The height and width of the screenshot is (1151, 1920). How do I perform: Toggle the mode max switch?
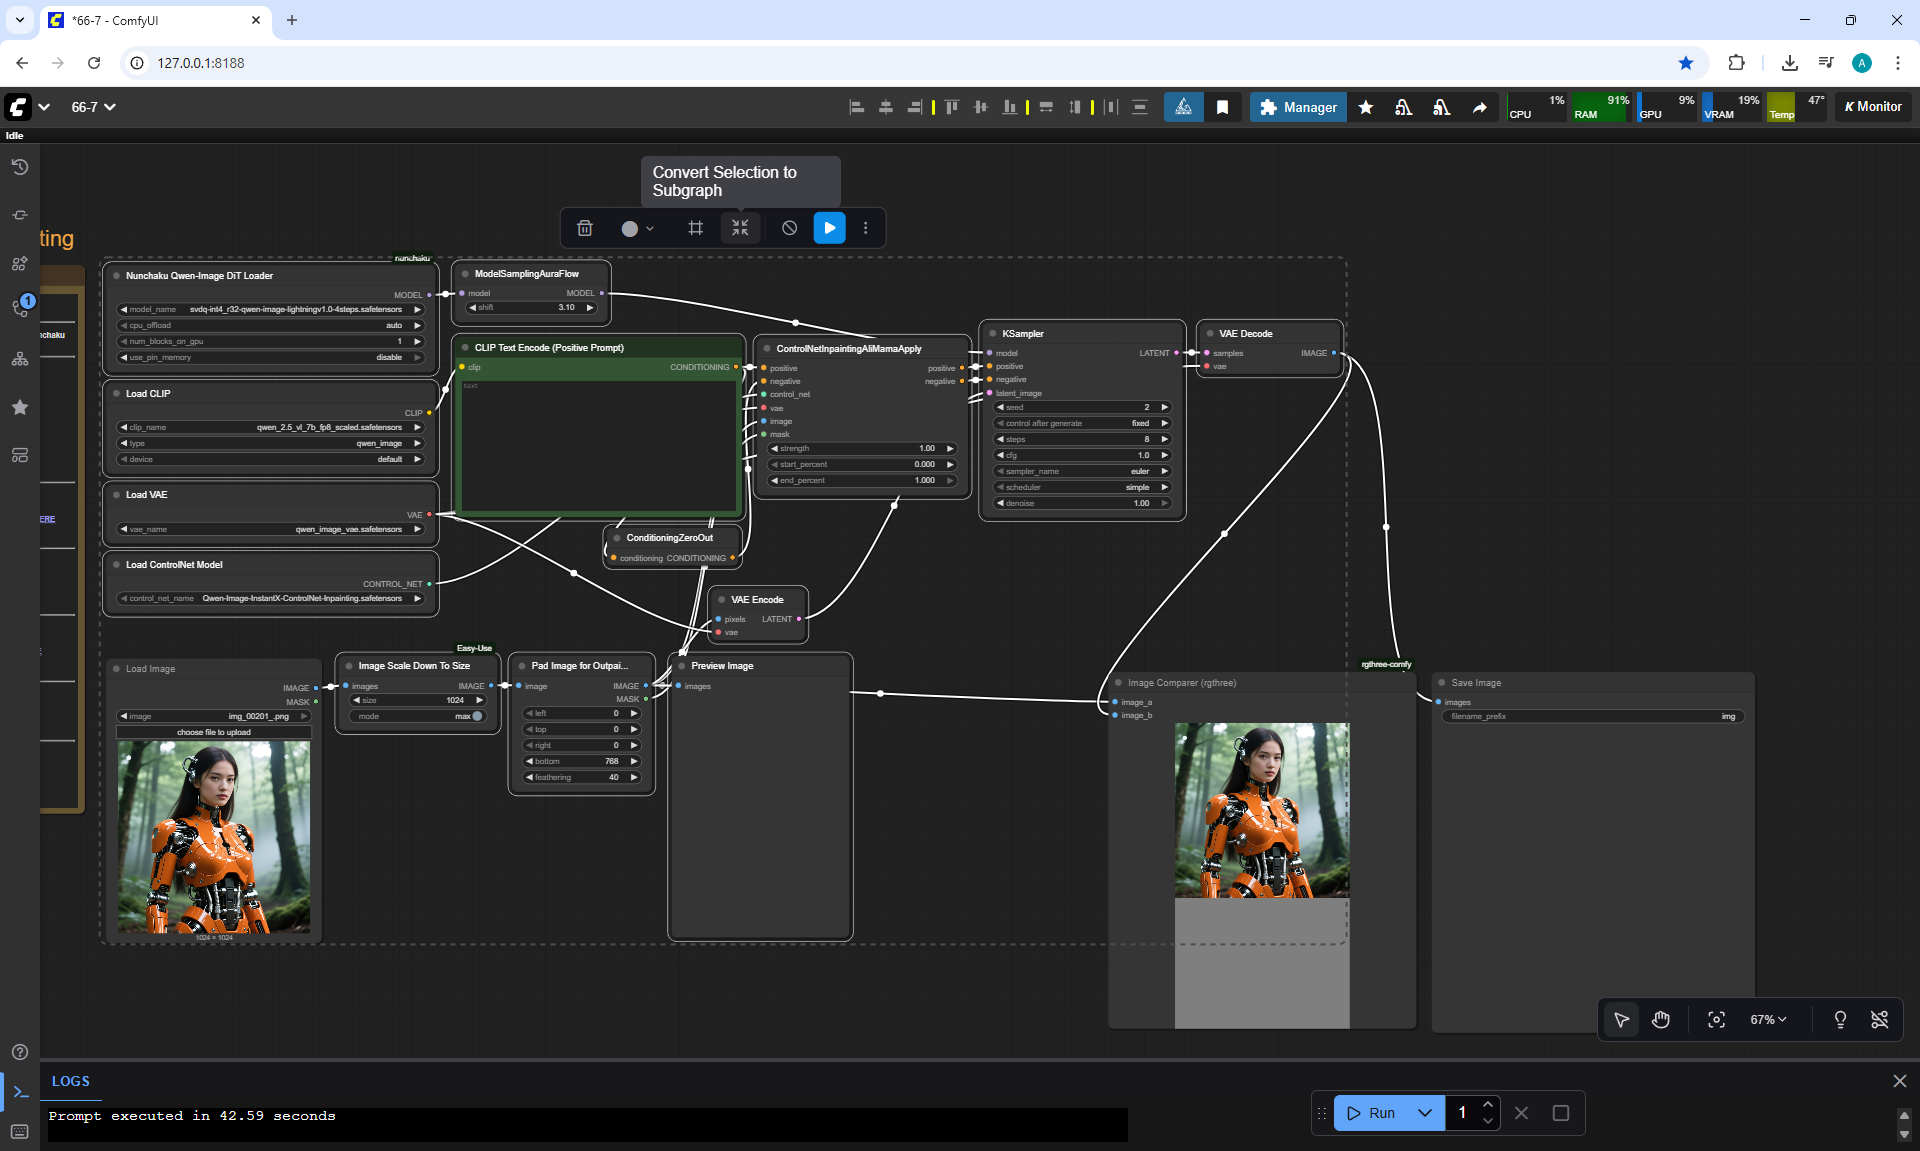476,716
